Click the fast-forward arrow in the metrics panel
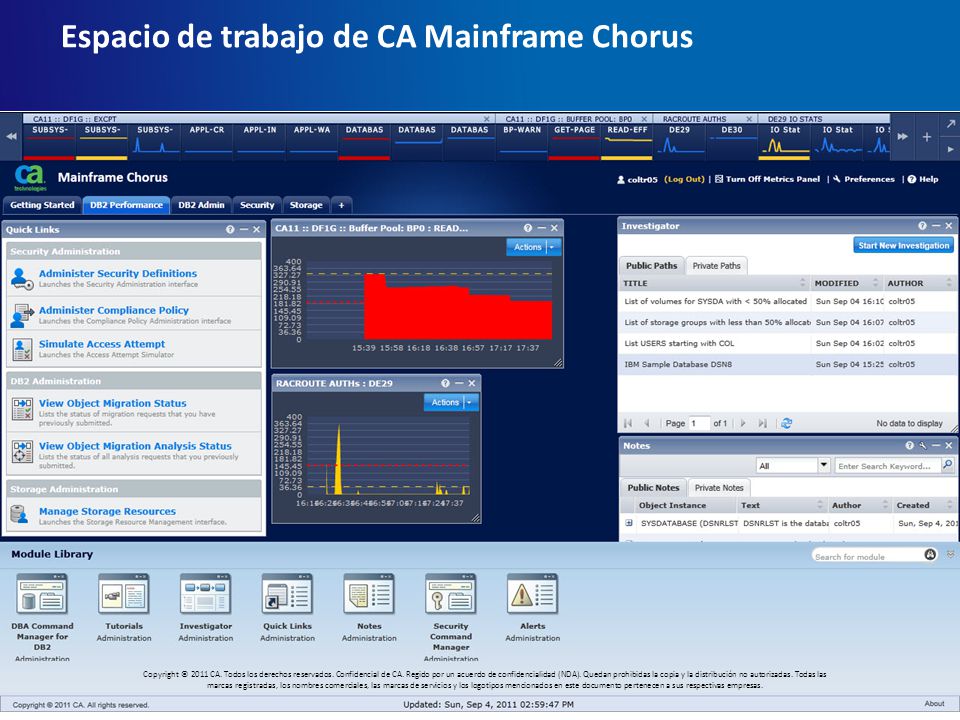 click(x=902, y=137)
